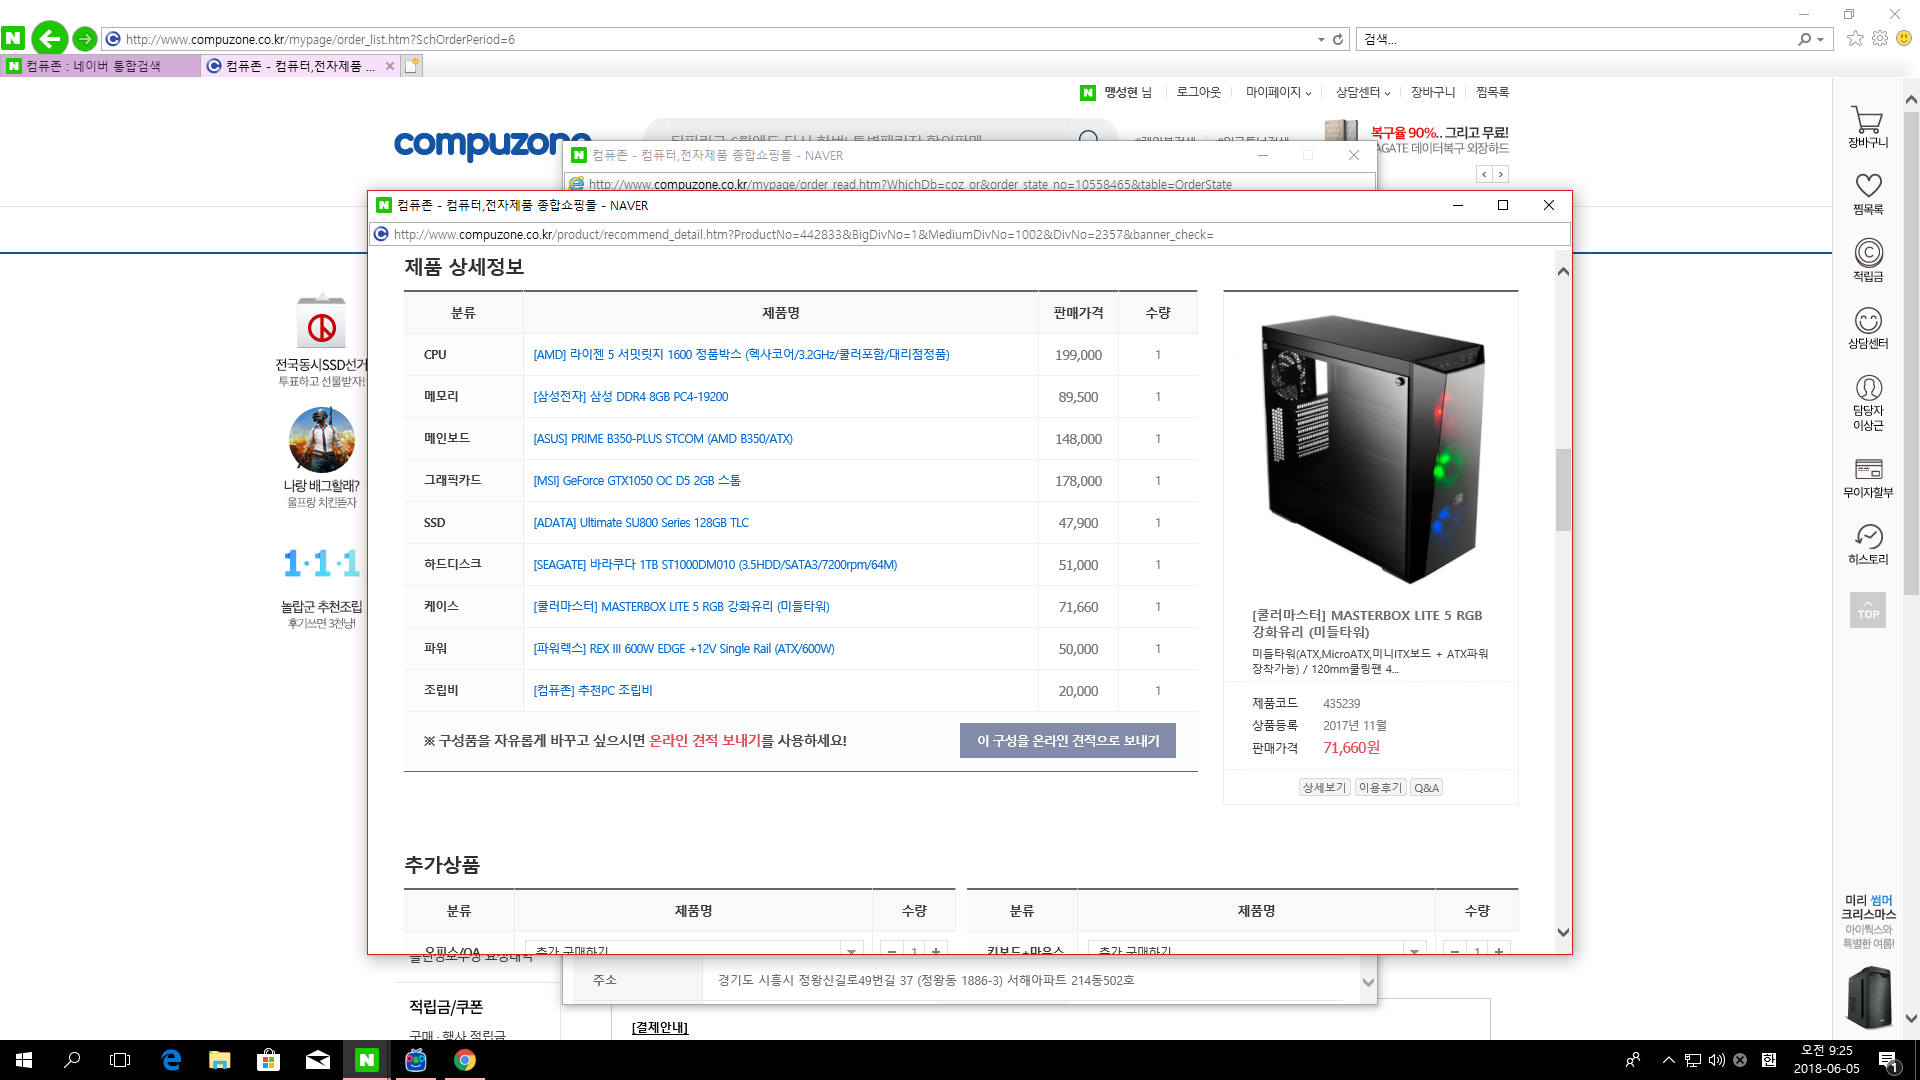This screenshot has height=1080, width=1920.
Task: Open Chrome from the taskbar
Action: [465, 1060]
